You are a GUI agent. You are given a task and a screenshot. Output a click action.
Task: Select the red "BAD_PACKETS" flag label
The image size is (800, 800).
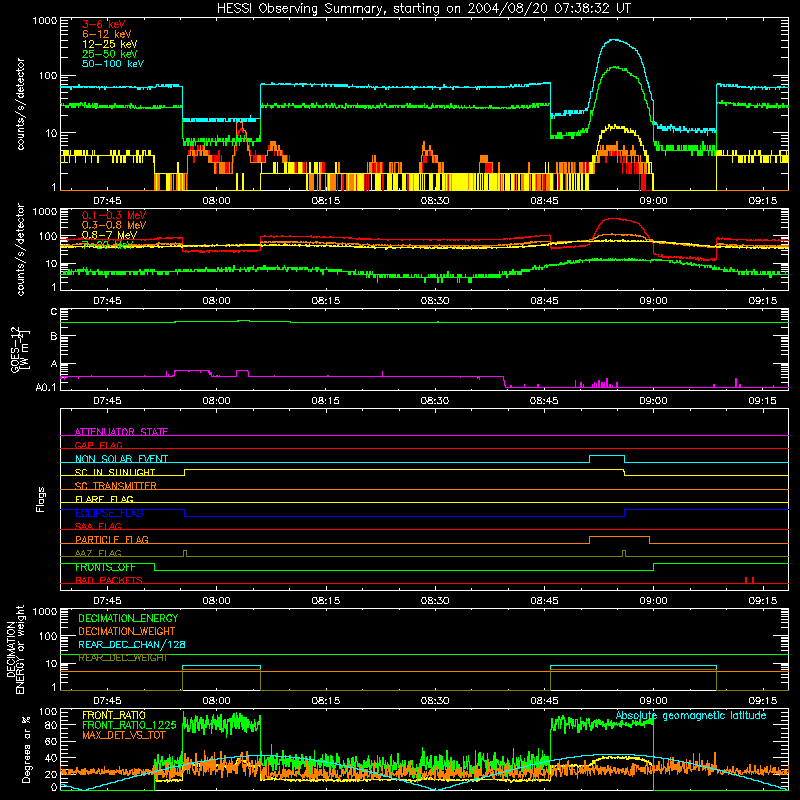click(x=109, y=581)
